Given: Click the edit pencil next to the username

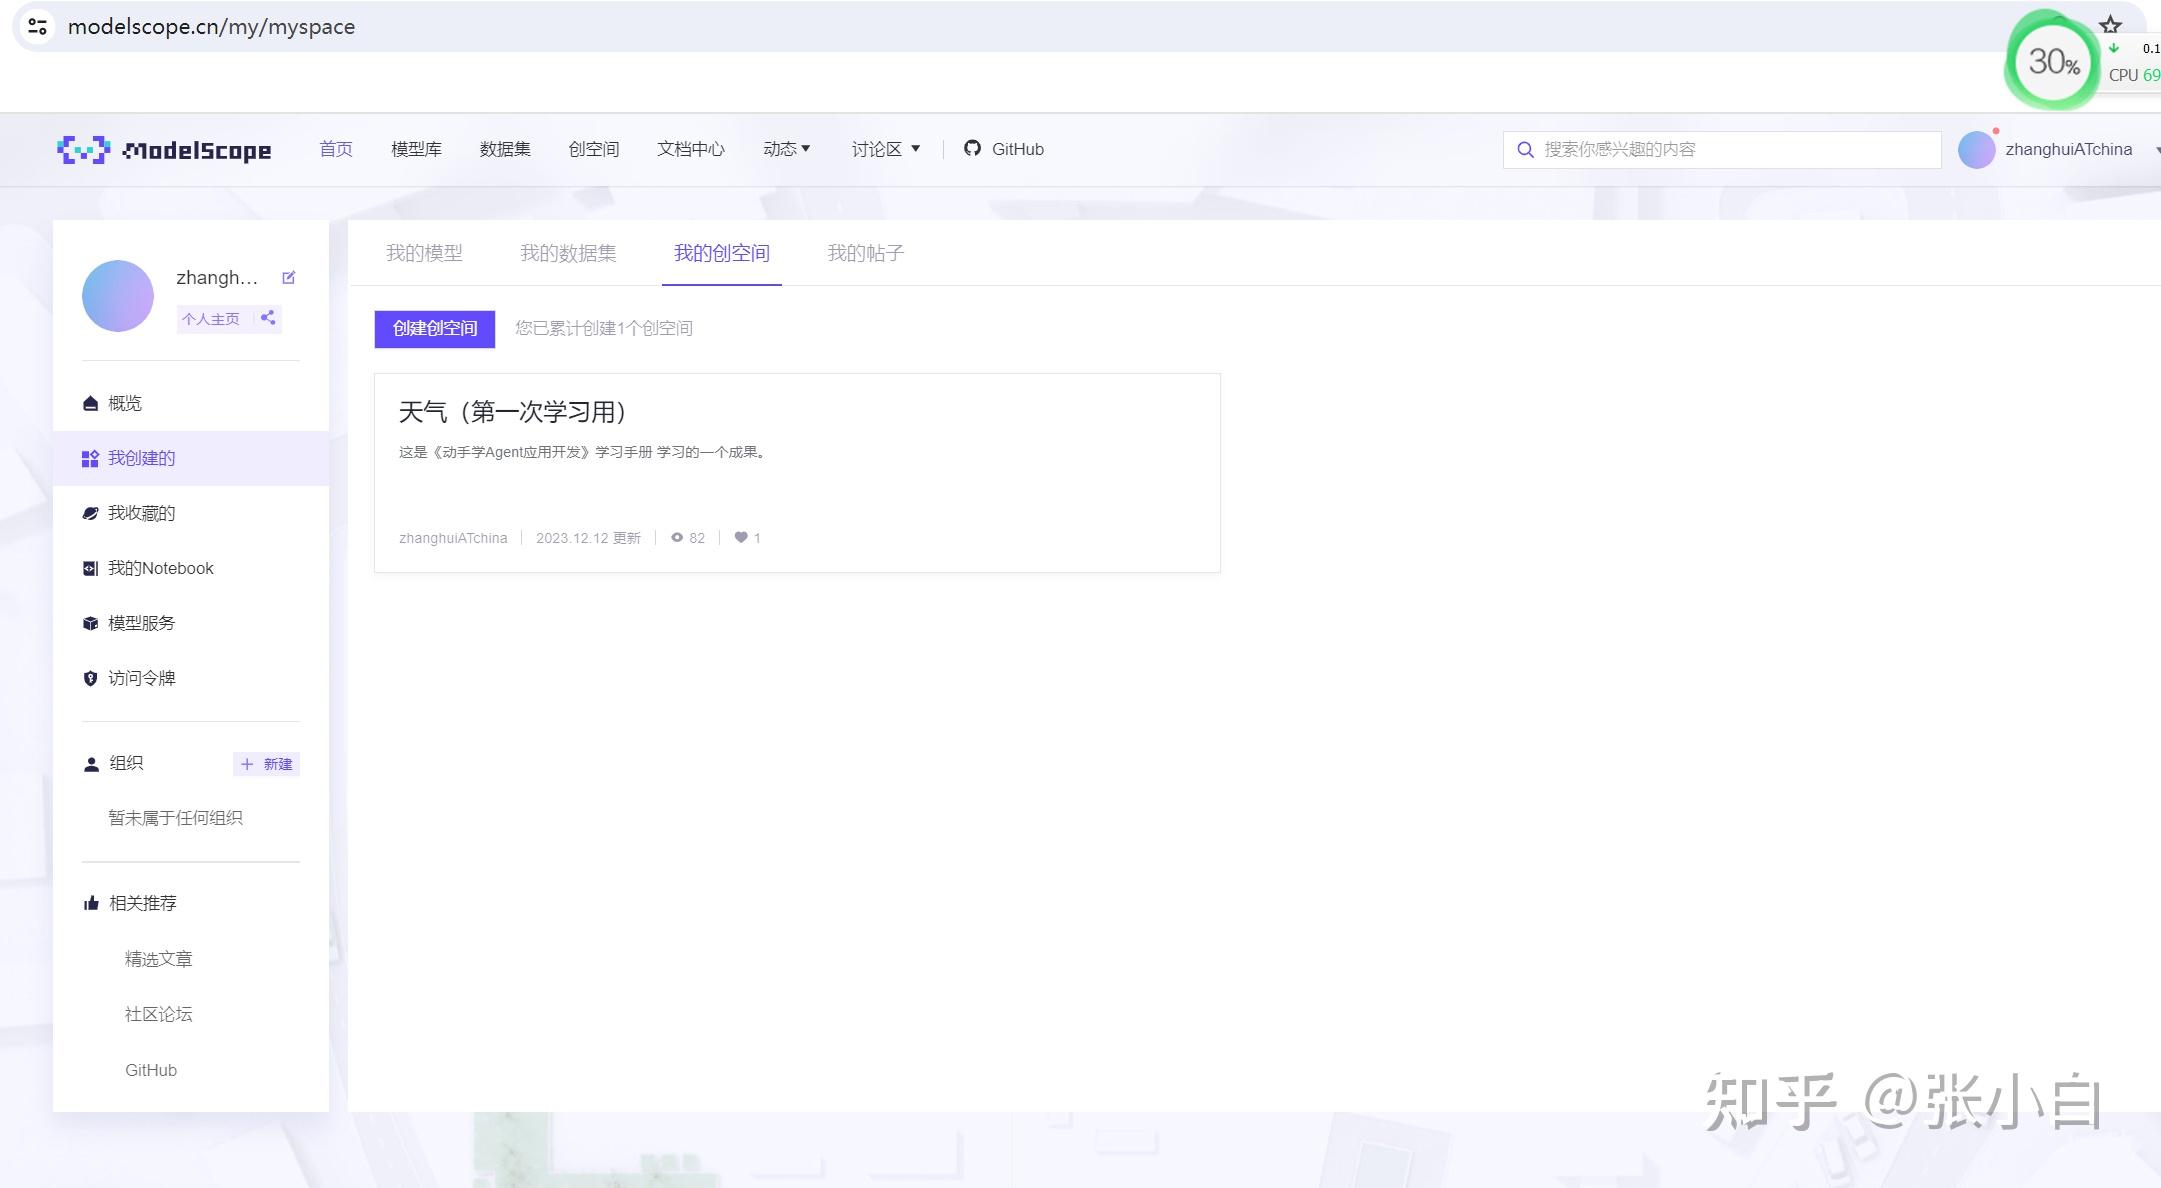Looking at the screenshot, I should [x=289, y=277].
